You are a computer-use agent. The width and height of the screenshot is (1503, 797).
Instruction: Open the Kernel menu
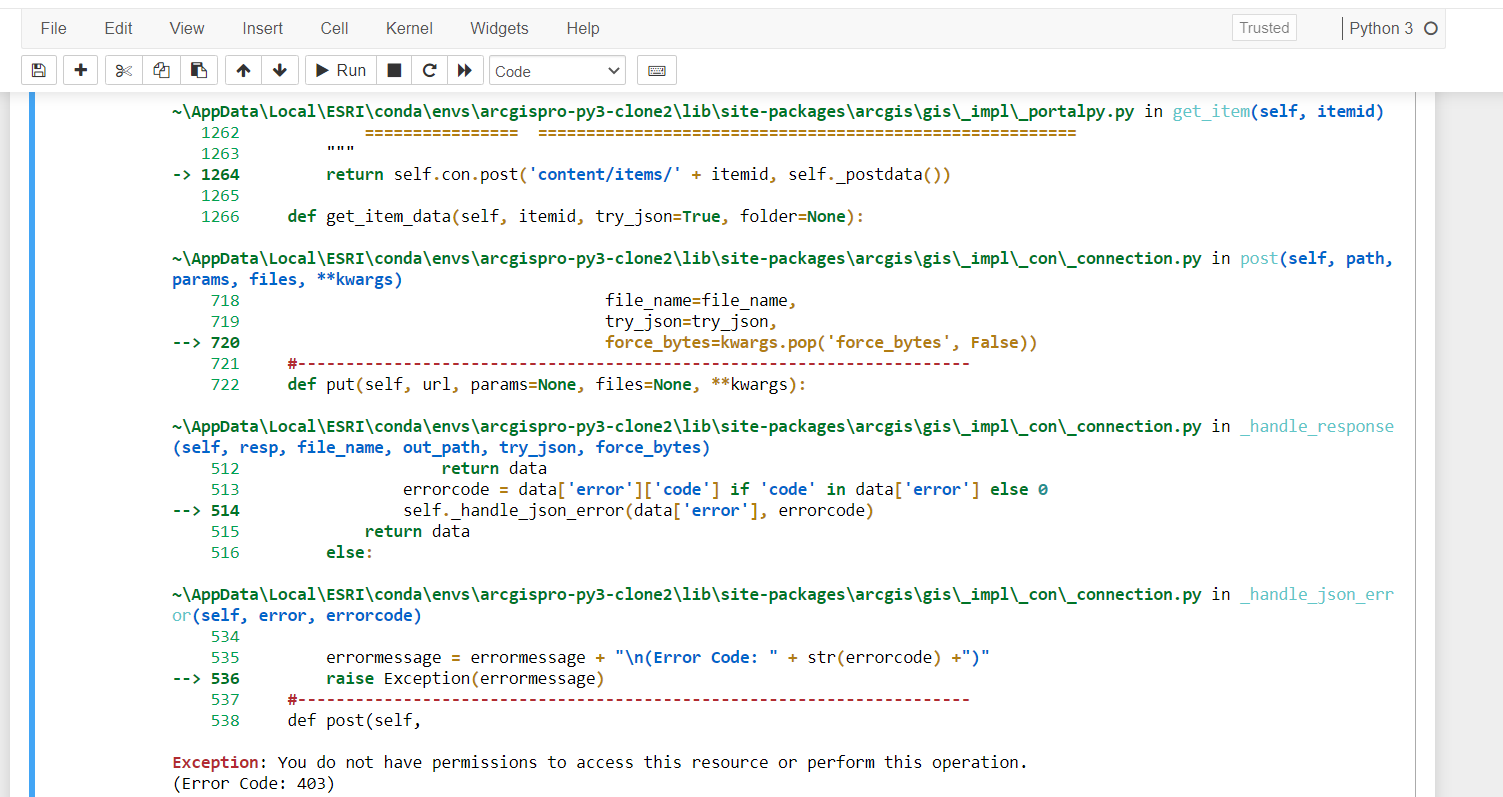point(410,29)
